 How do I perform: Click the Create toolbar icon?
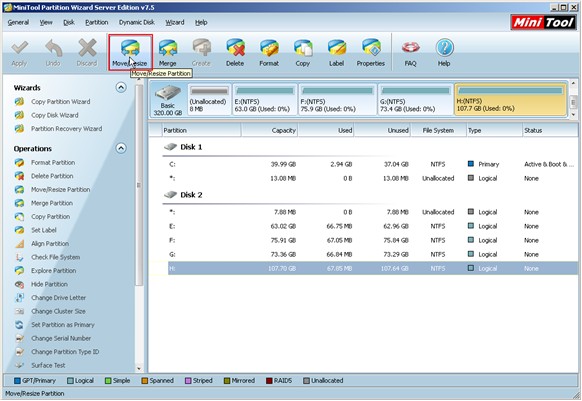pyautogui.click(x=201, y=52)
